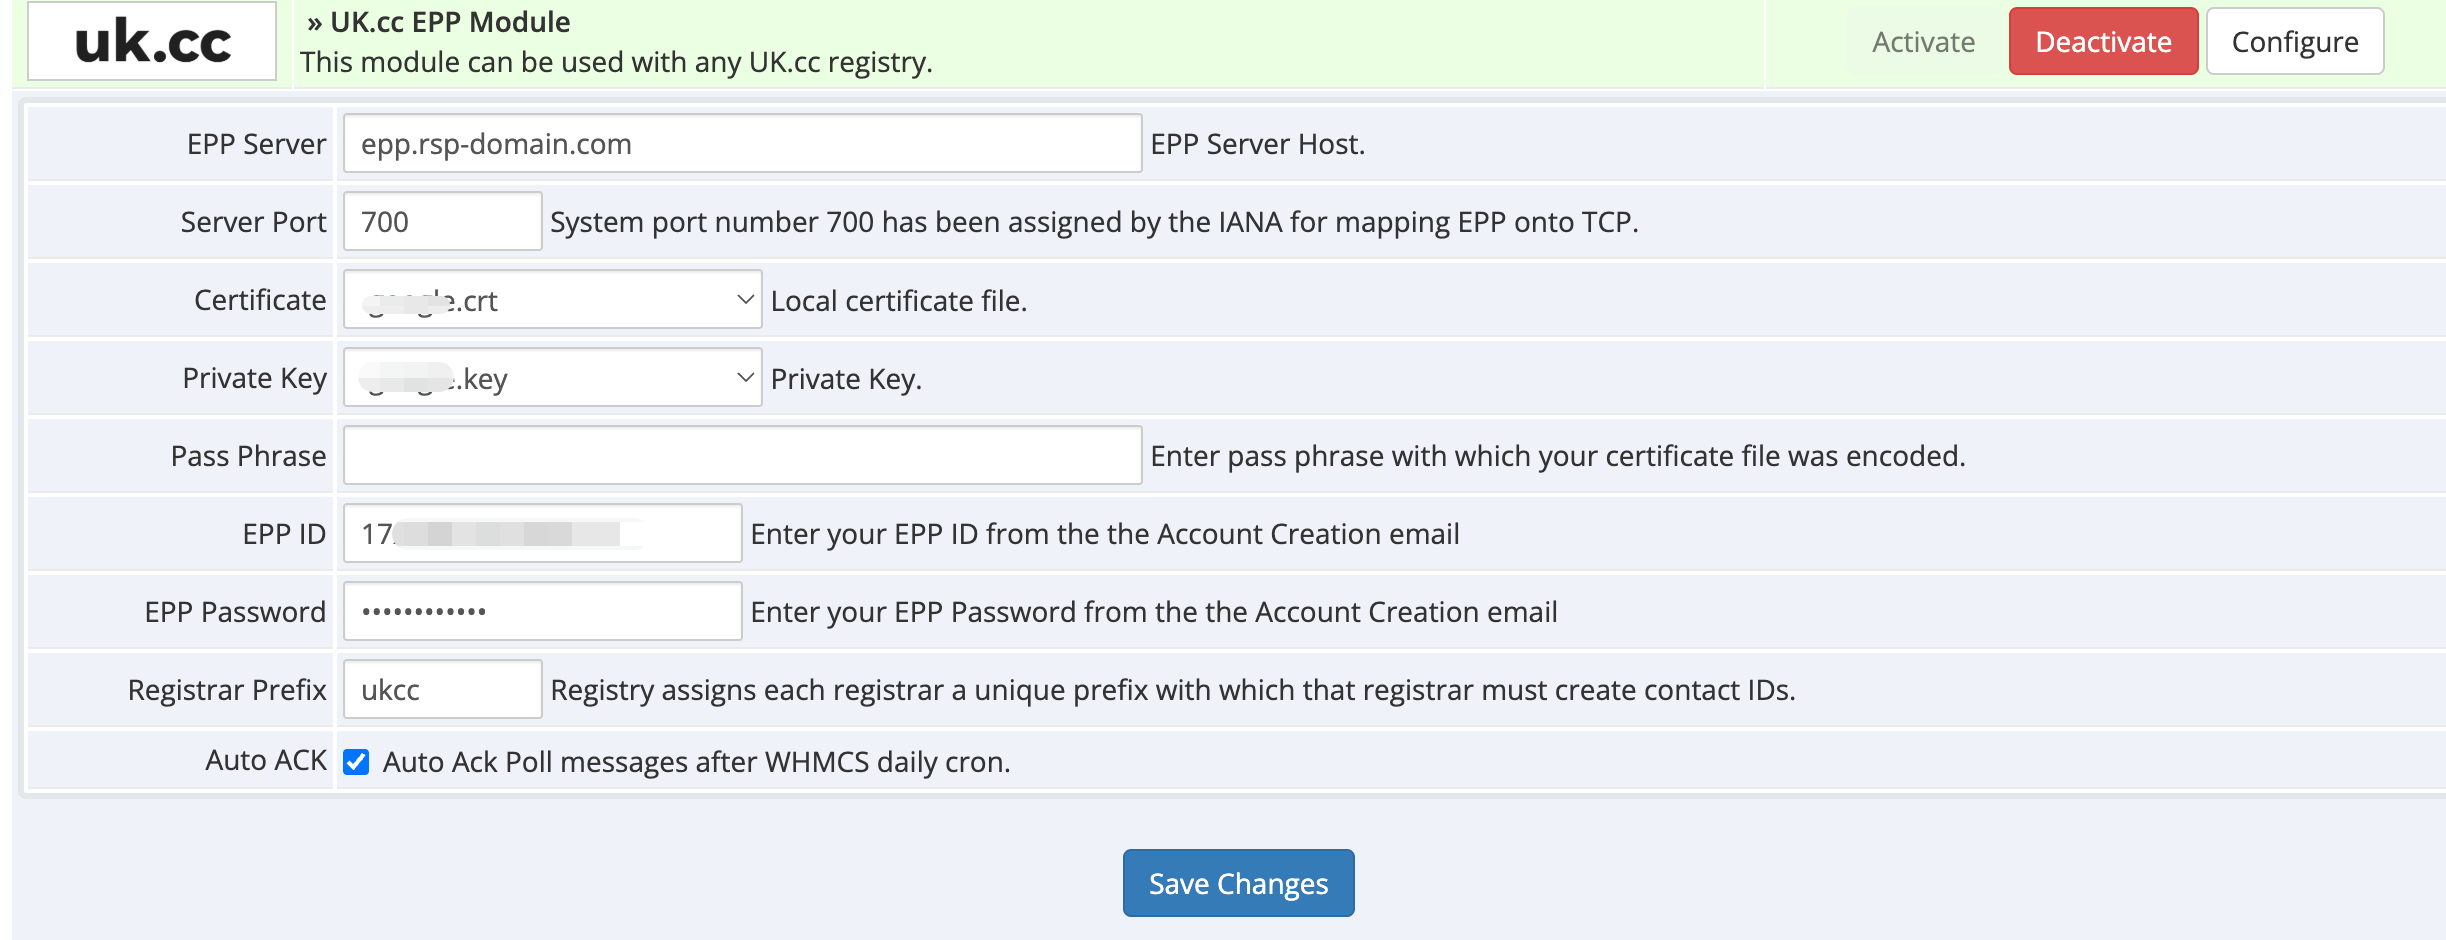This screenshot has width=2446, height=940.
Task: Click the uk.cc logo image
Action: coord(152,42)
